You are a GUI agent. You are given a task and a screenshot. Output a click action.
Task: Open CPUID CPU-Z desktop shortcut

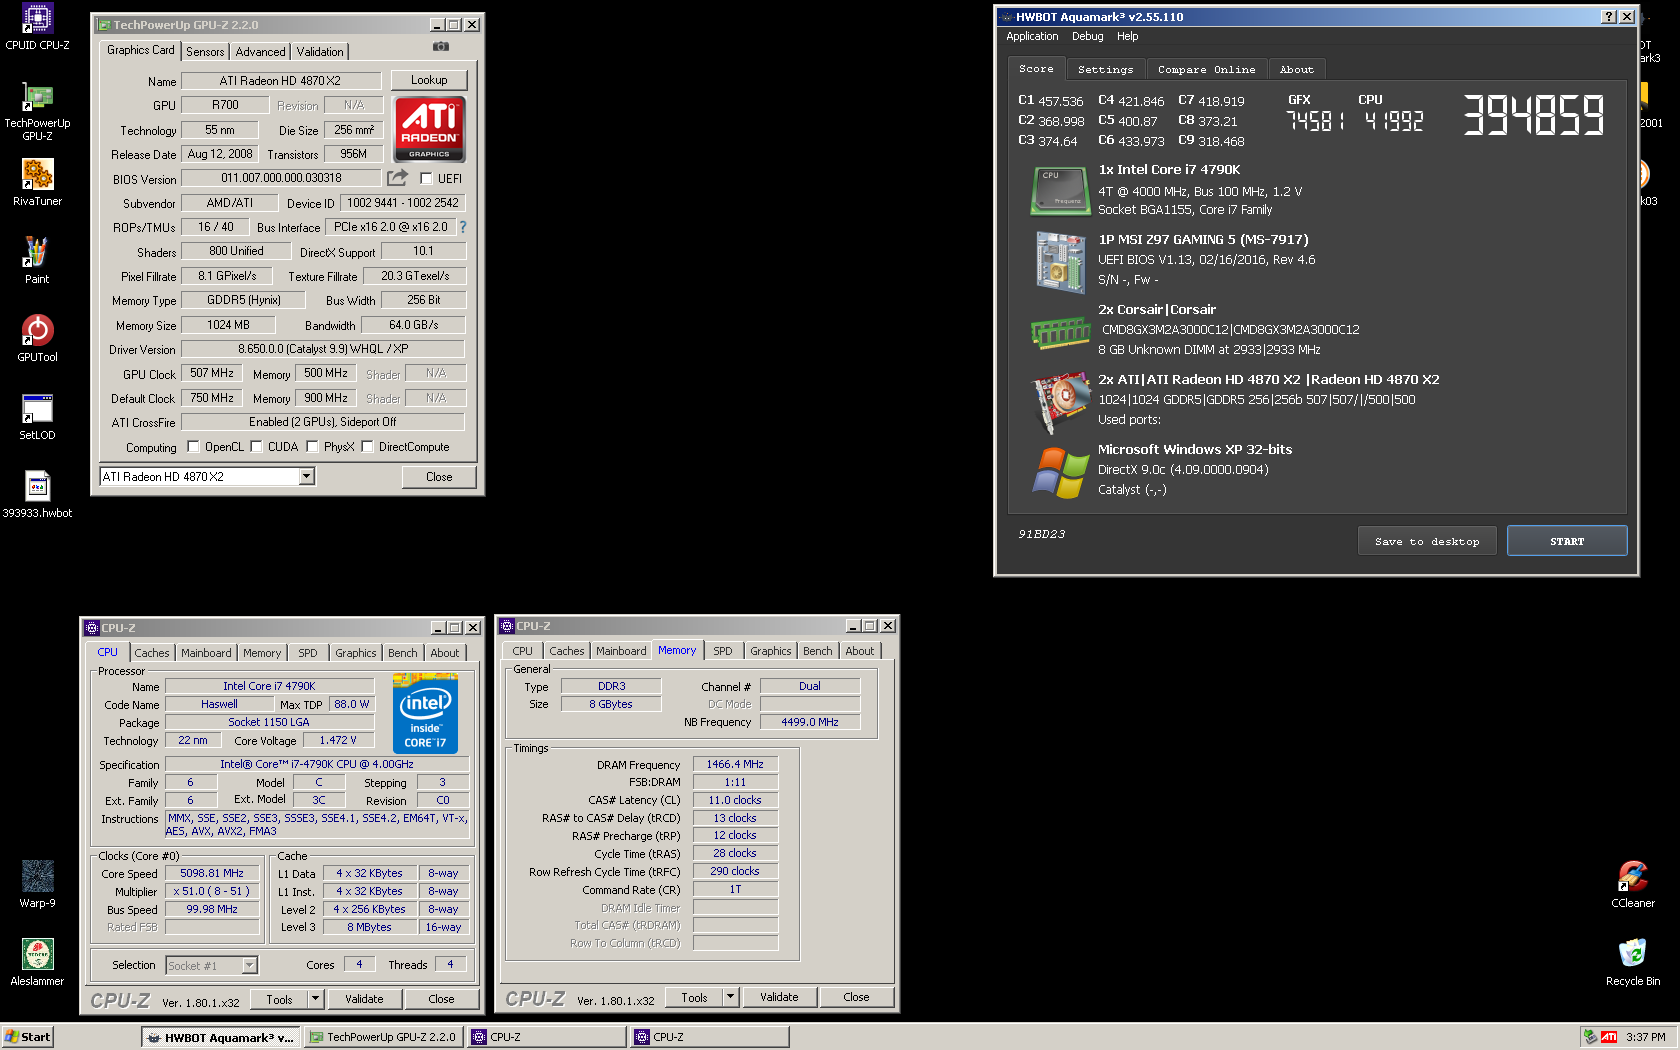click(37, 27)
